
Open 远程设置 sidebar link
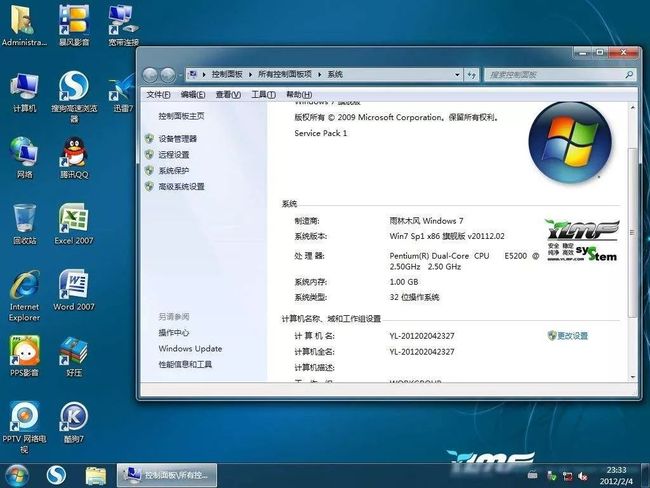click(x=174, y=155)
